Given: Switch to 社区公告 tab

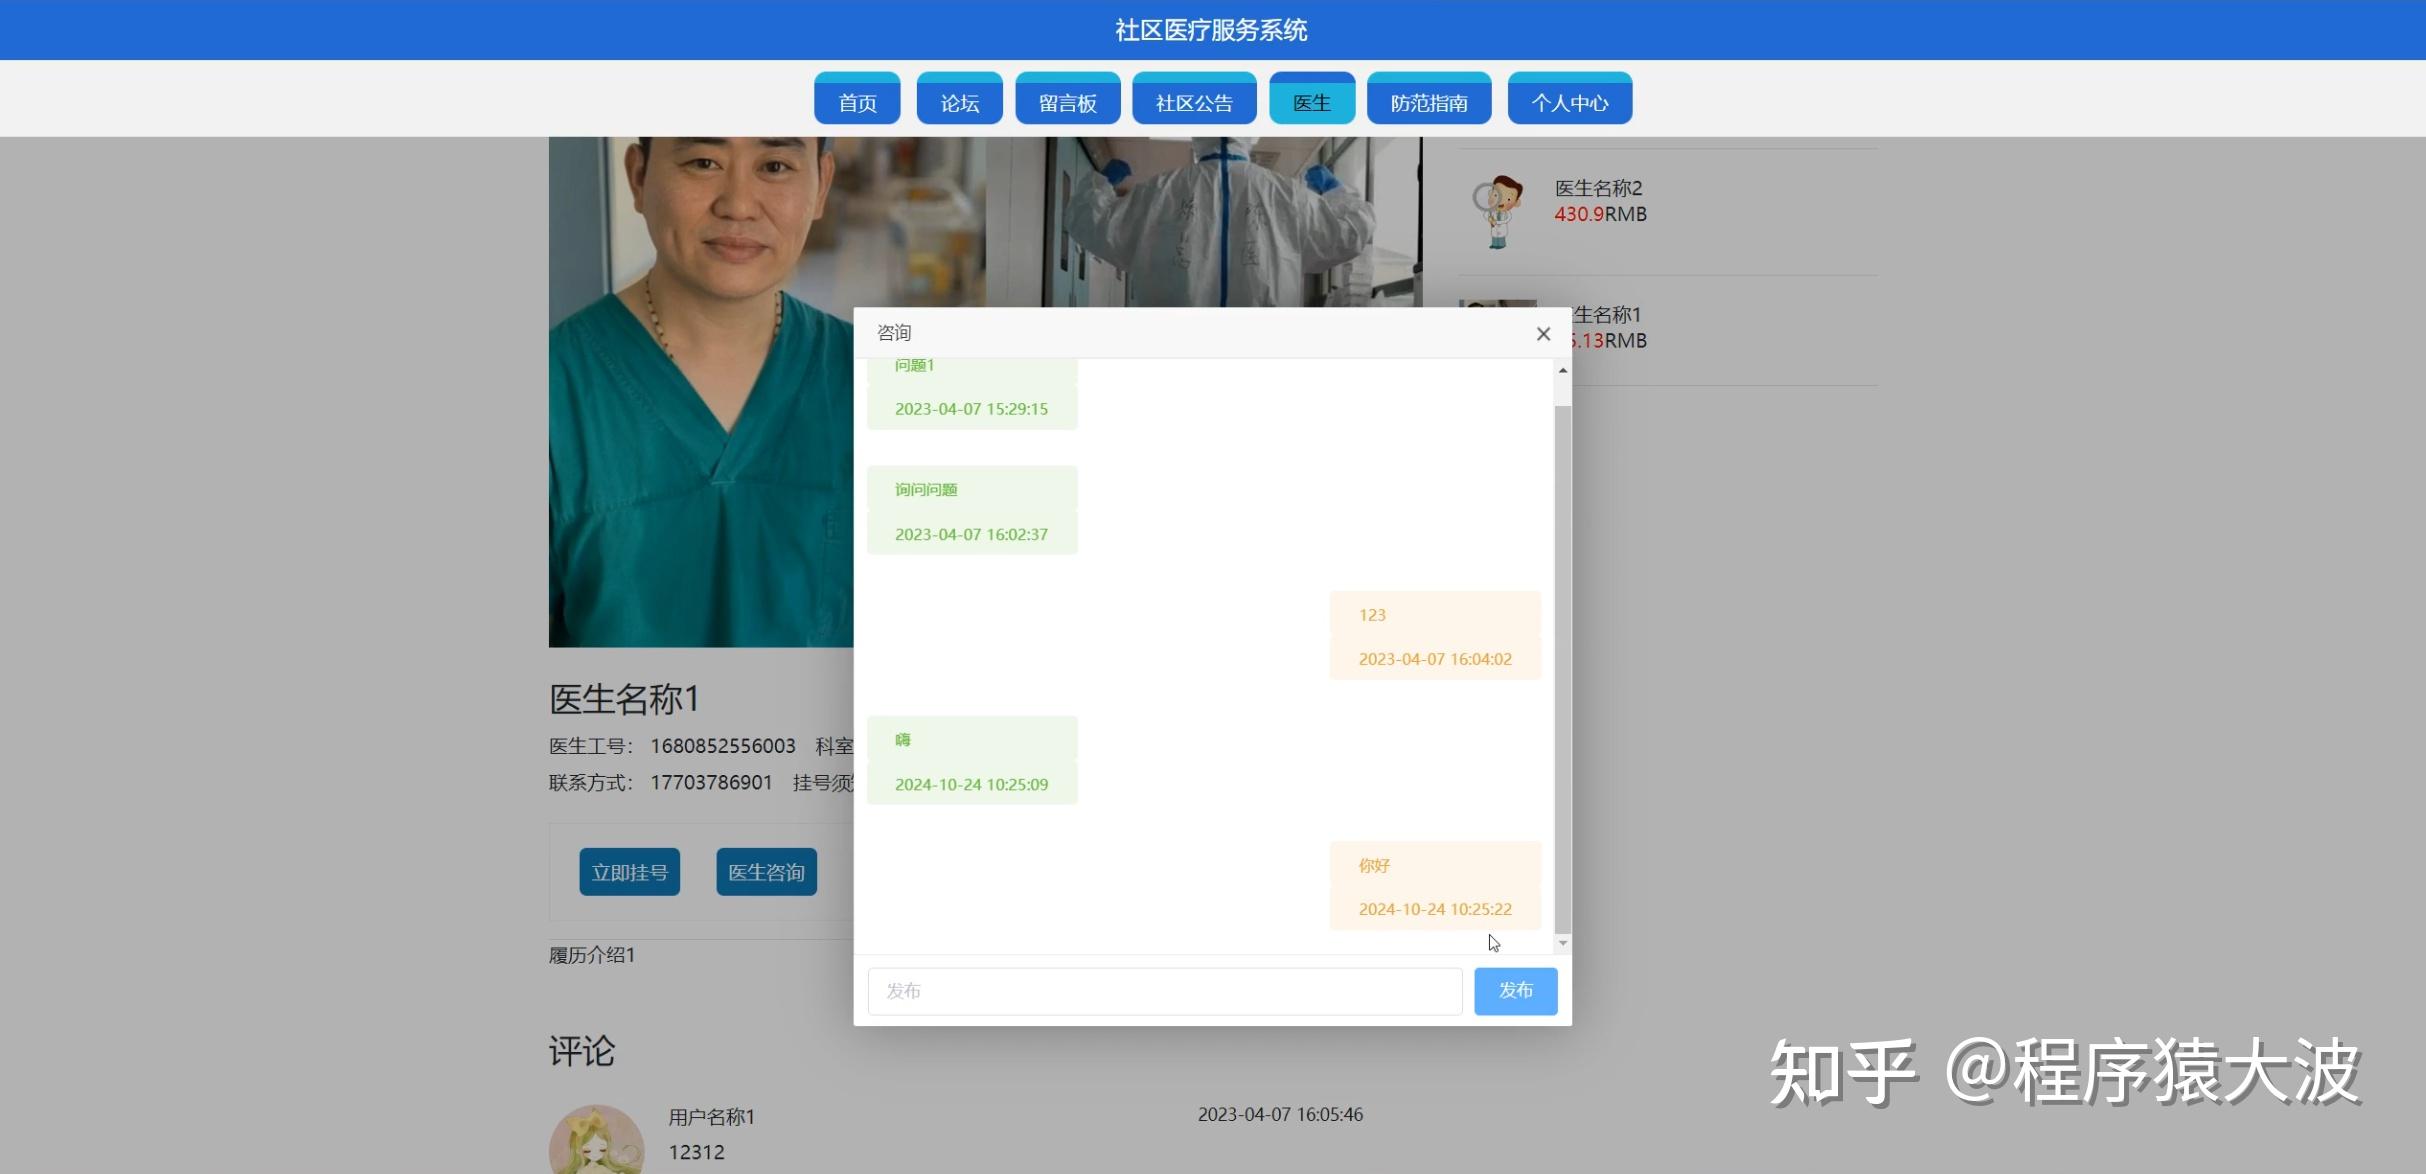Looking at the screenshot, I should 1194,101.
